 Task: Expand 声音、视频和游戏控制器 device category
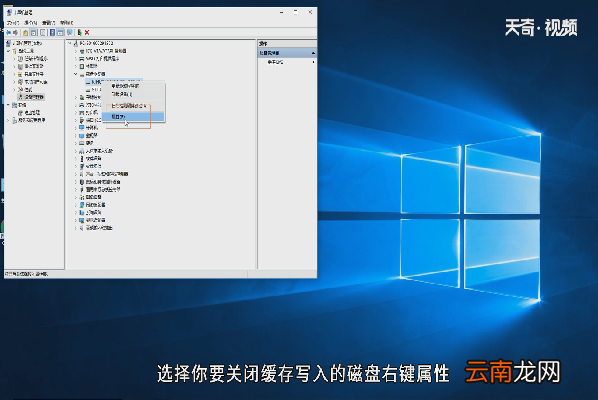coord(76,174)
